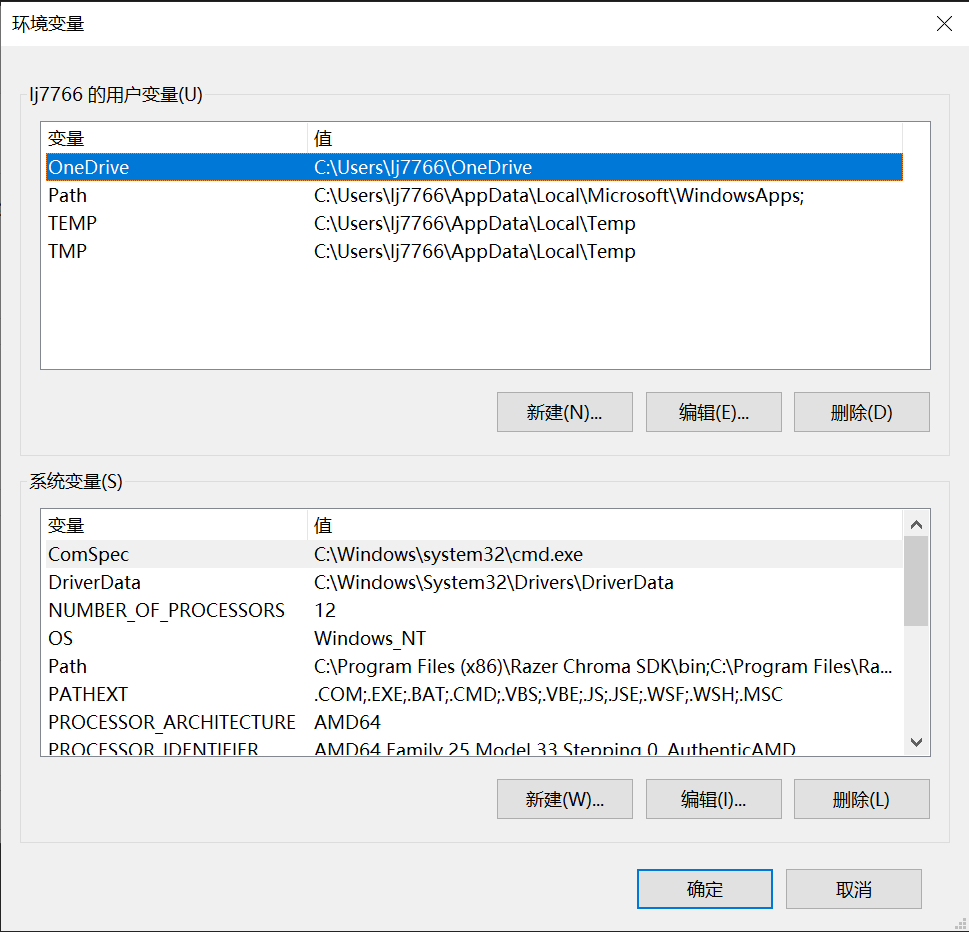Select the TMP user variable
969x932 pixels.
(x=68, y=252)
